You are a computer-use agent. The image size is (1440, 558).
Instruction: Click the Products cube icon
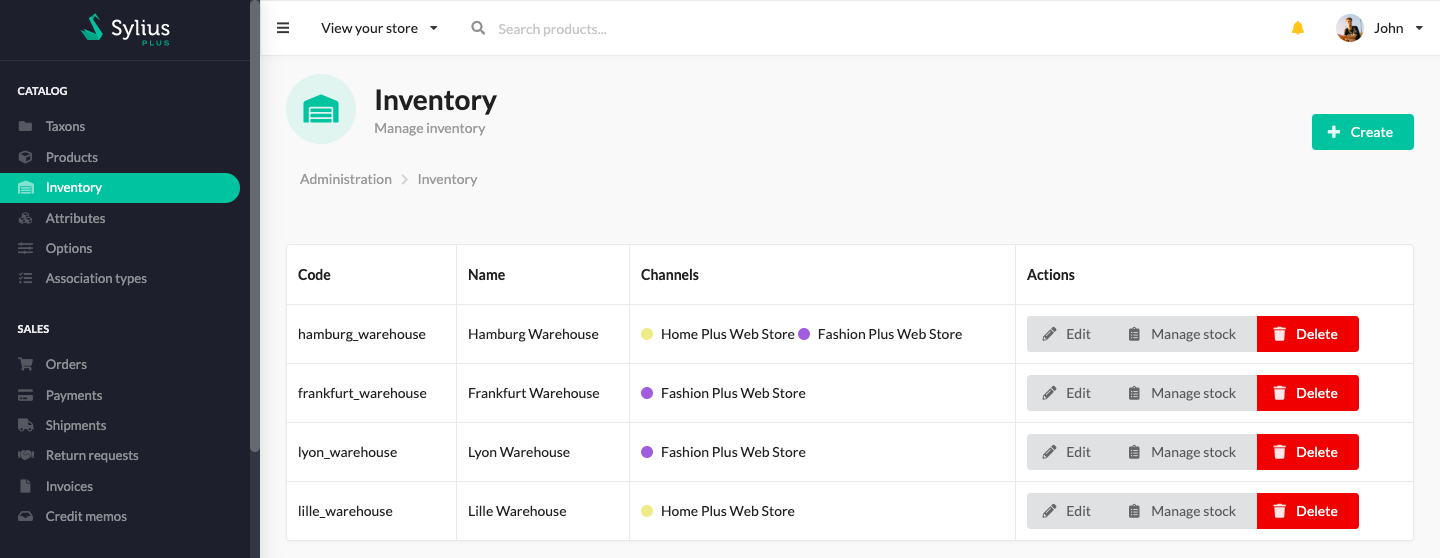click(26, 157)
